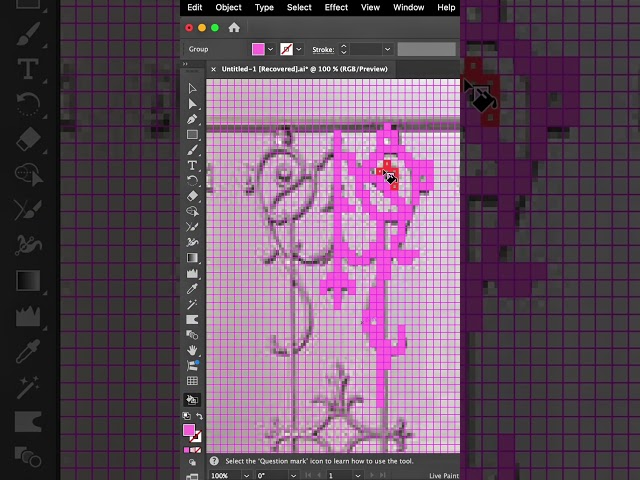Swap fill and stroke colors
The image size is (640, 480).
tap(199, 416)
